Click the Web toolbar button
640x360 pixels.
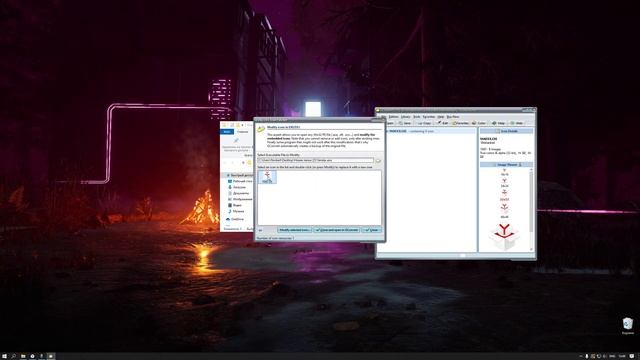click(x=516, y=123)
